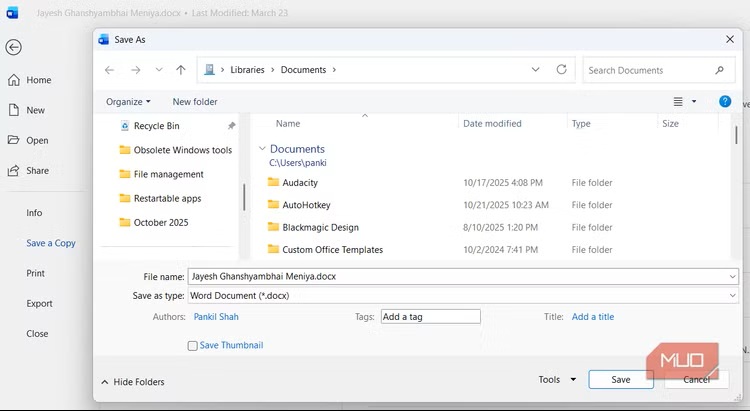Select Export in Word backstage menu
The image size is (750, 411).
tap(39, 303)
